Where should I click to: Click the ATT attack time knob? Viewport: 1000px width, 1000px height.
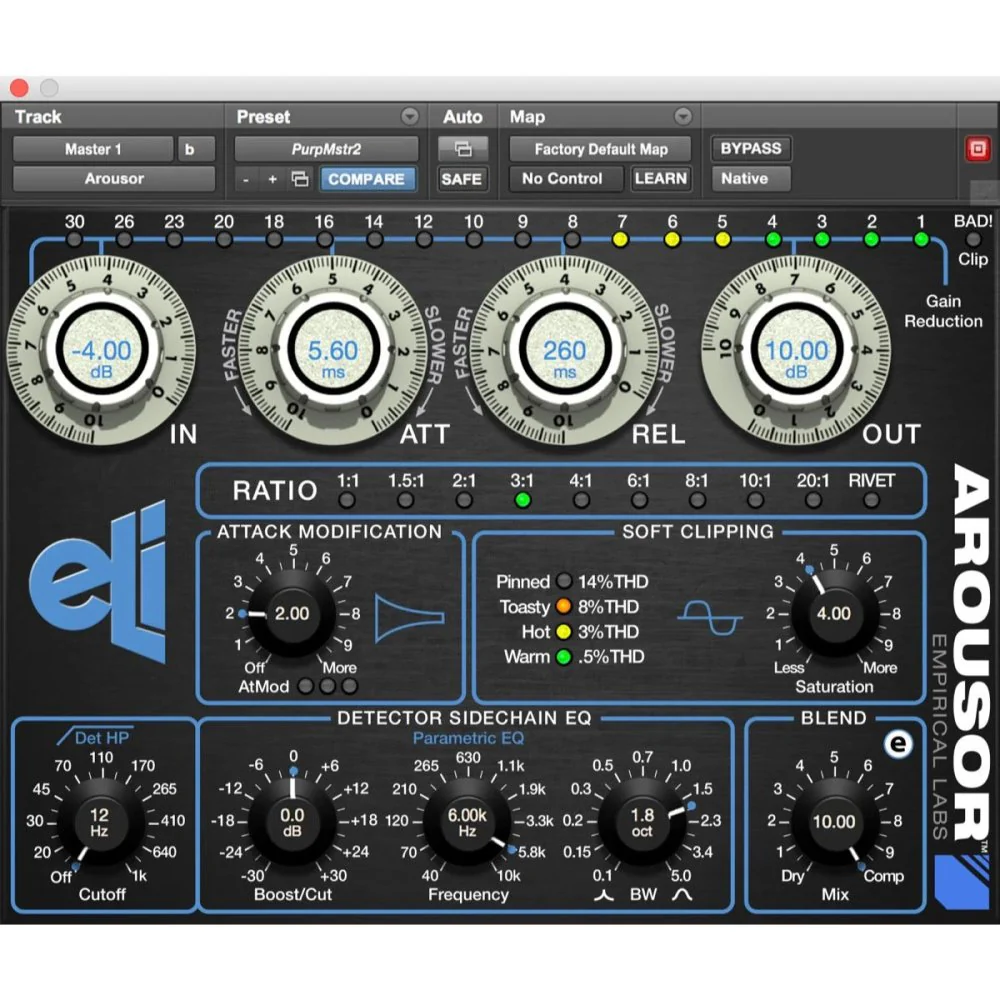(333, 349)
